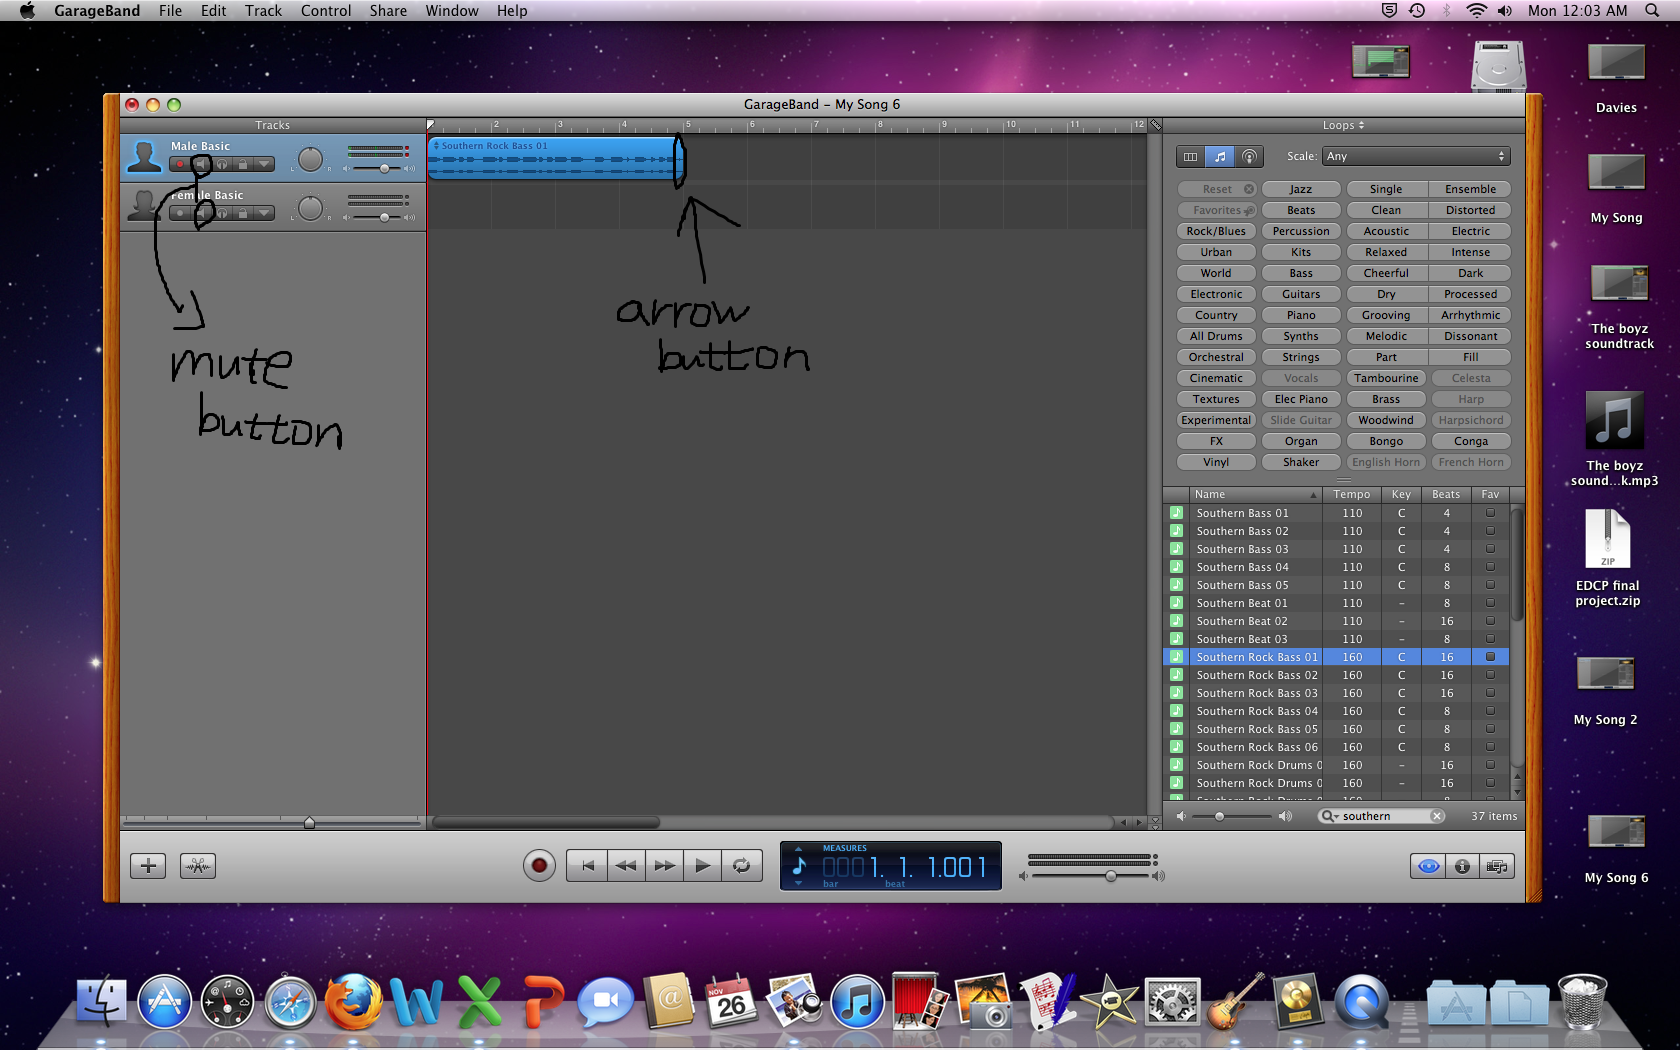Screen dimensions: 1680x1050
Task: Open the Loops library header dropdown
Action: click(x=1343, y=126)
